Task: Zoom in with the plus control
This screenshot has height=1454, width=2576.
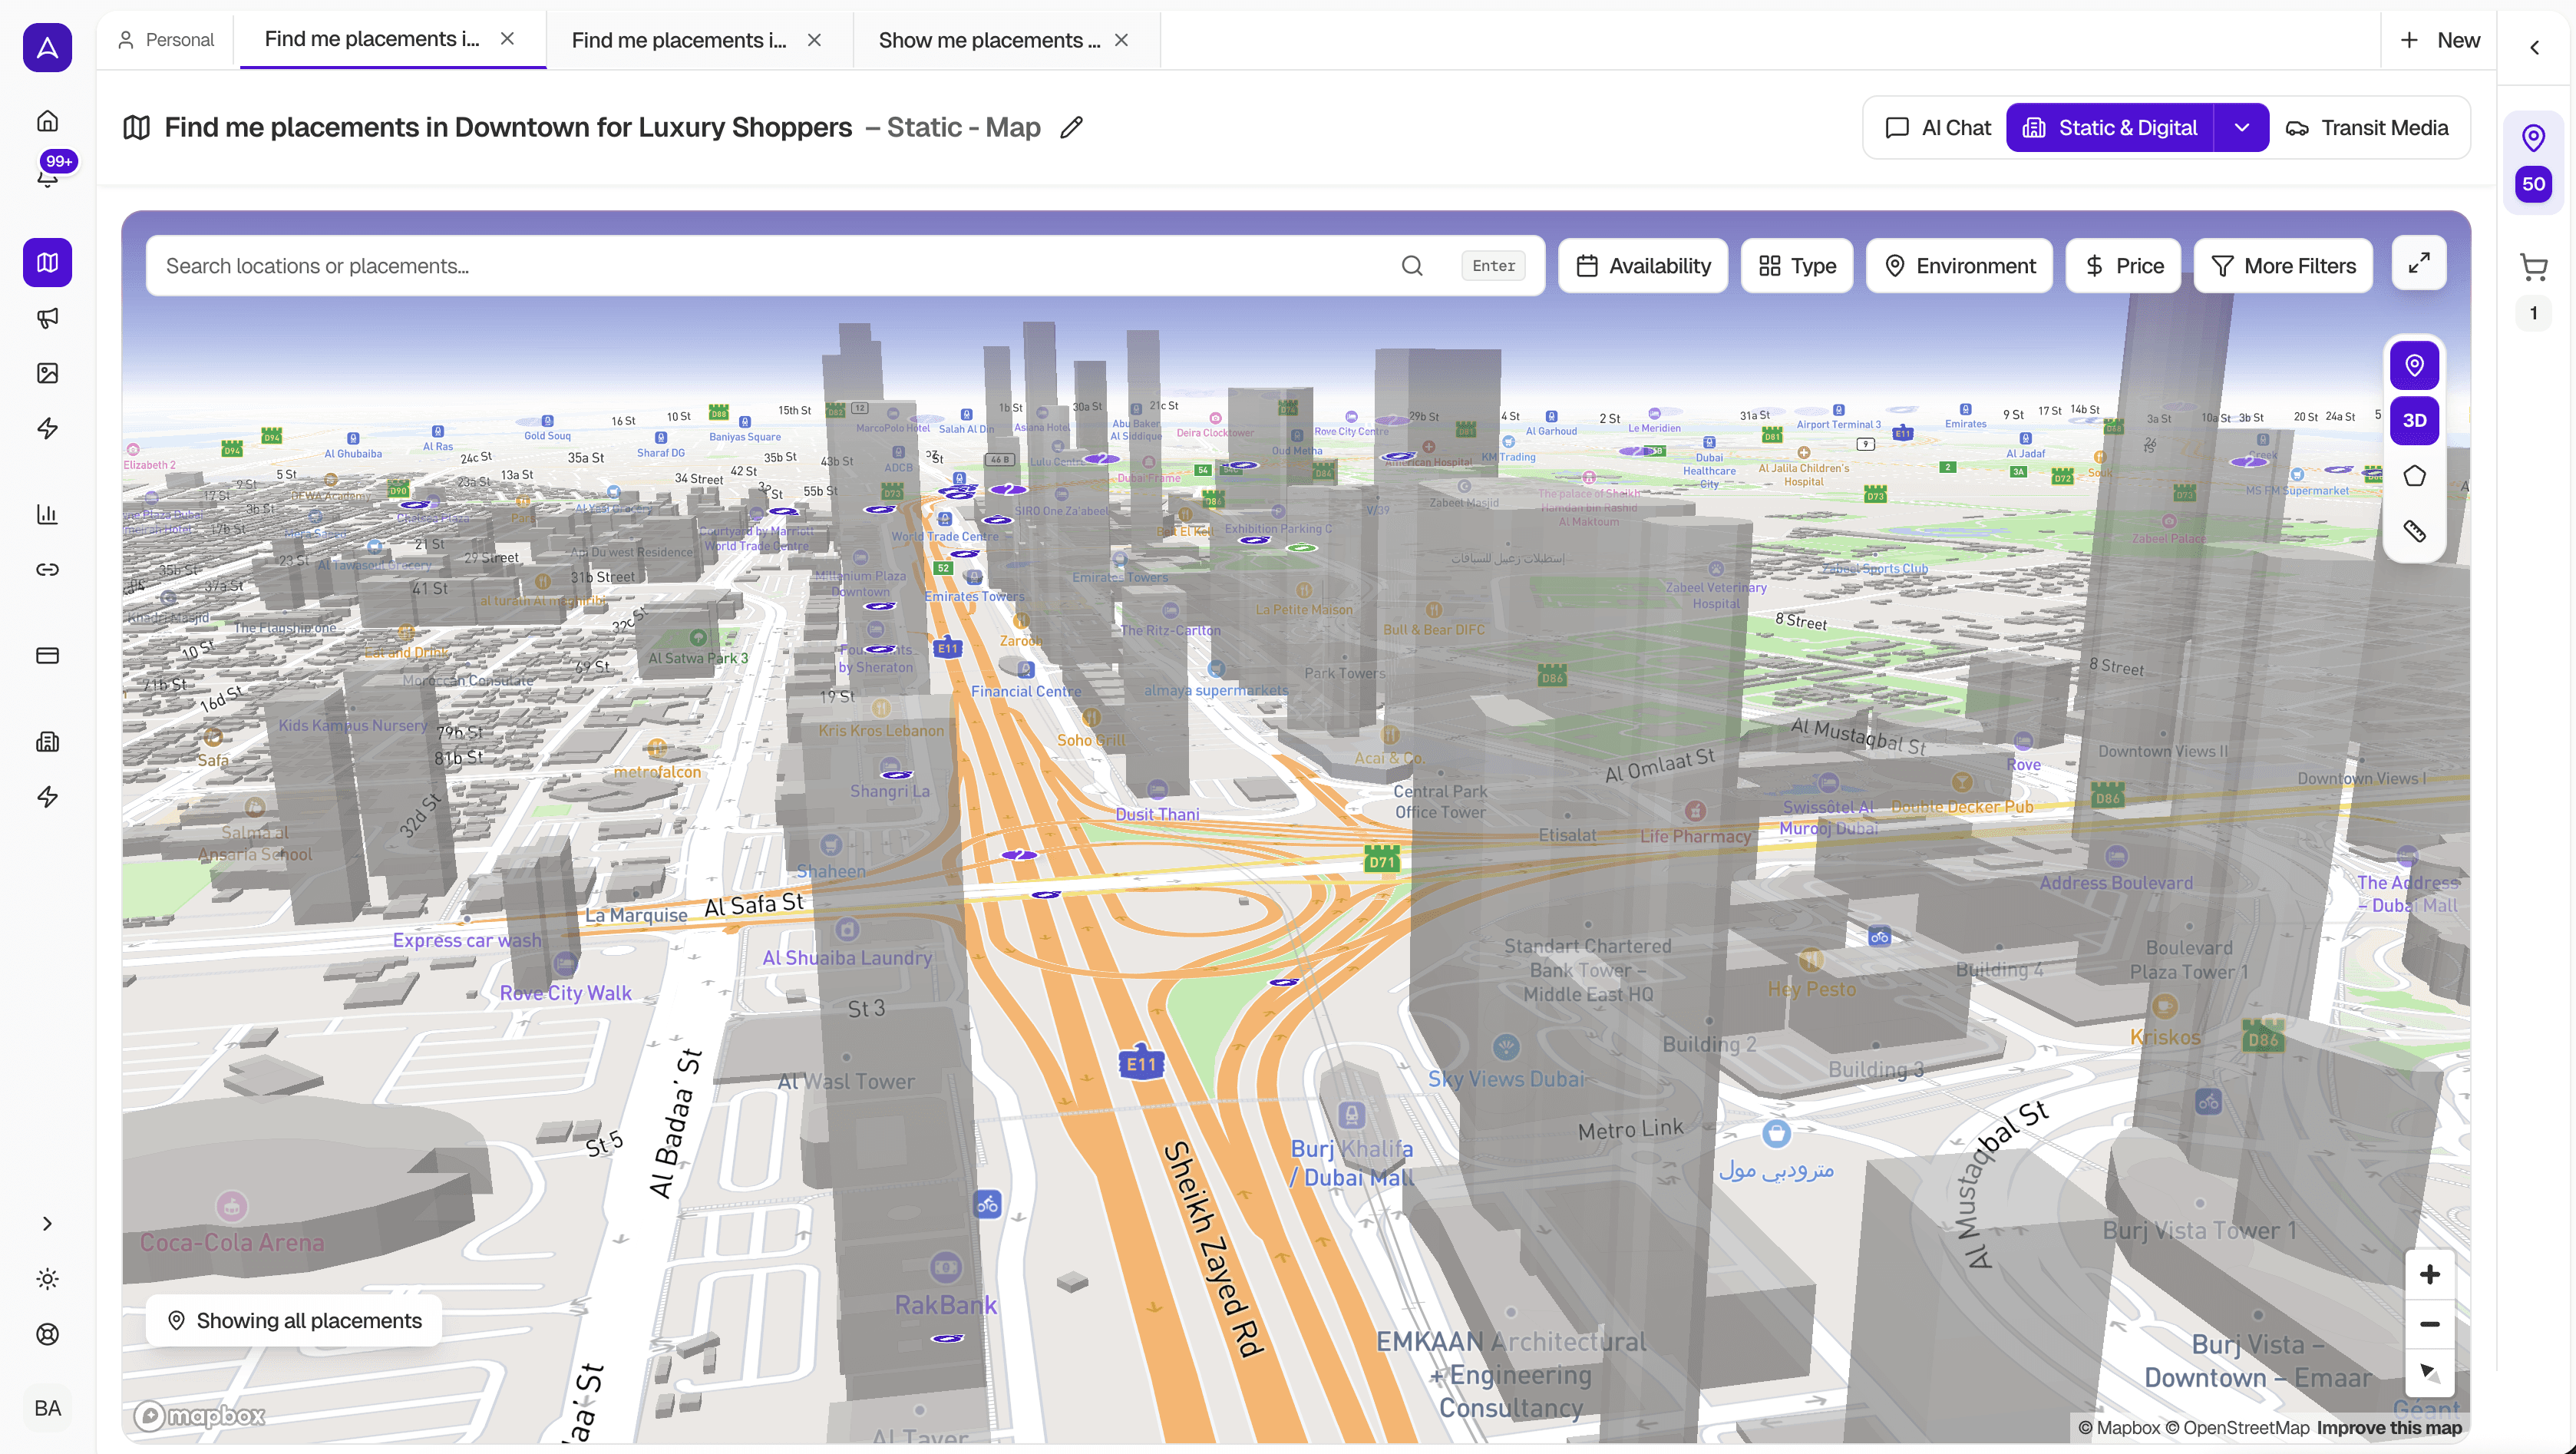Action: [2429, 1274]
